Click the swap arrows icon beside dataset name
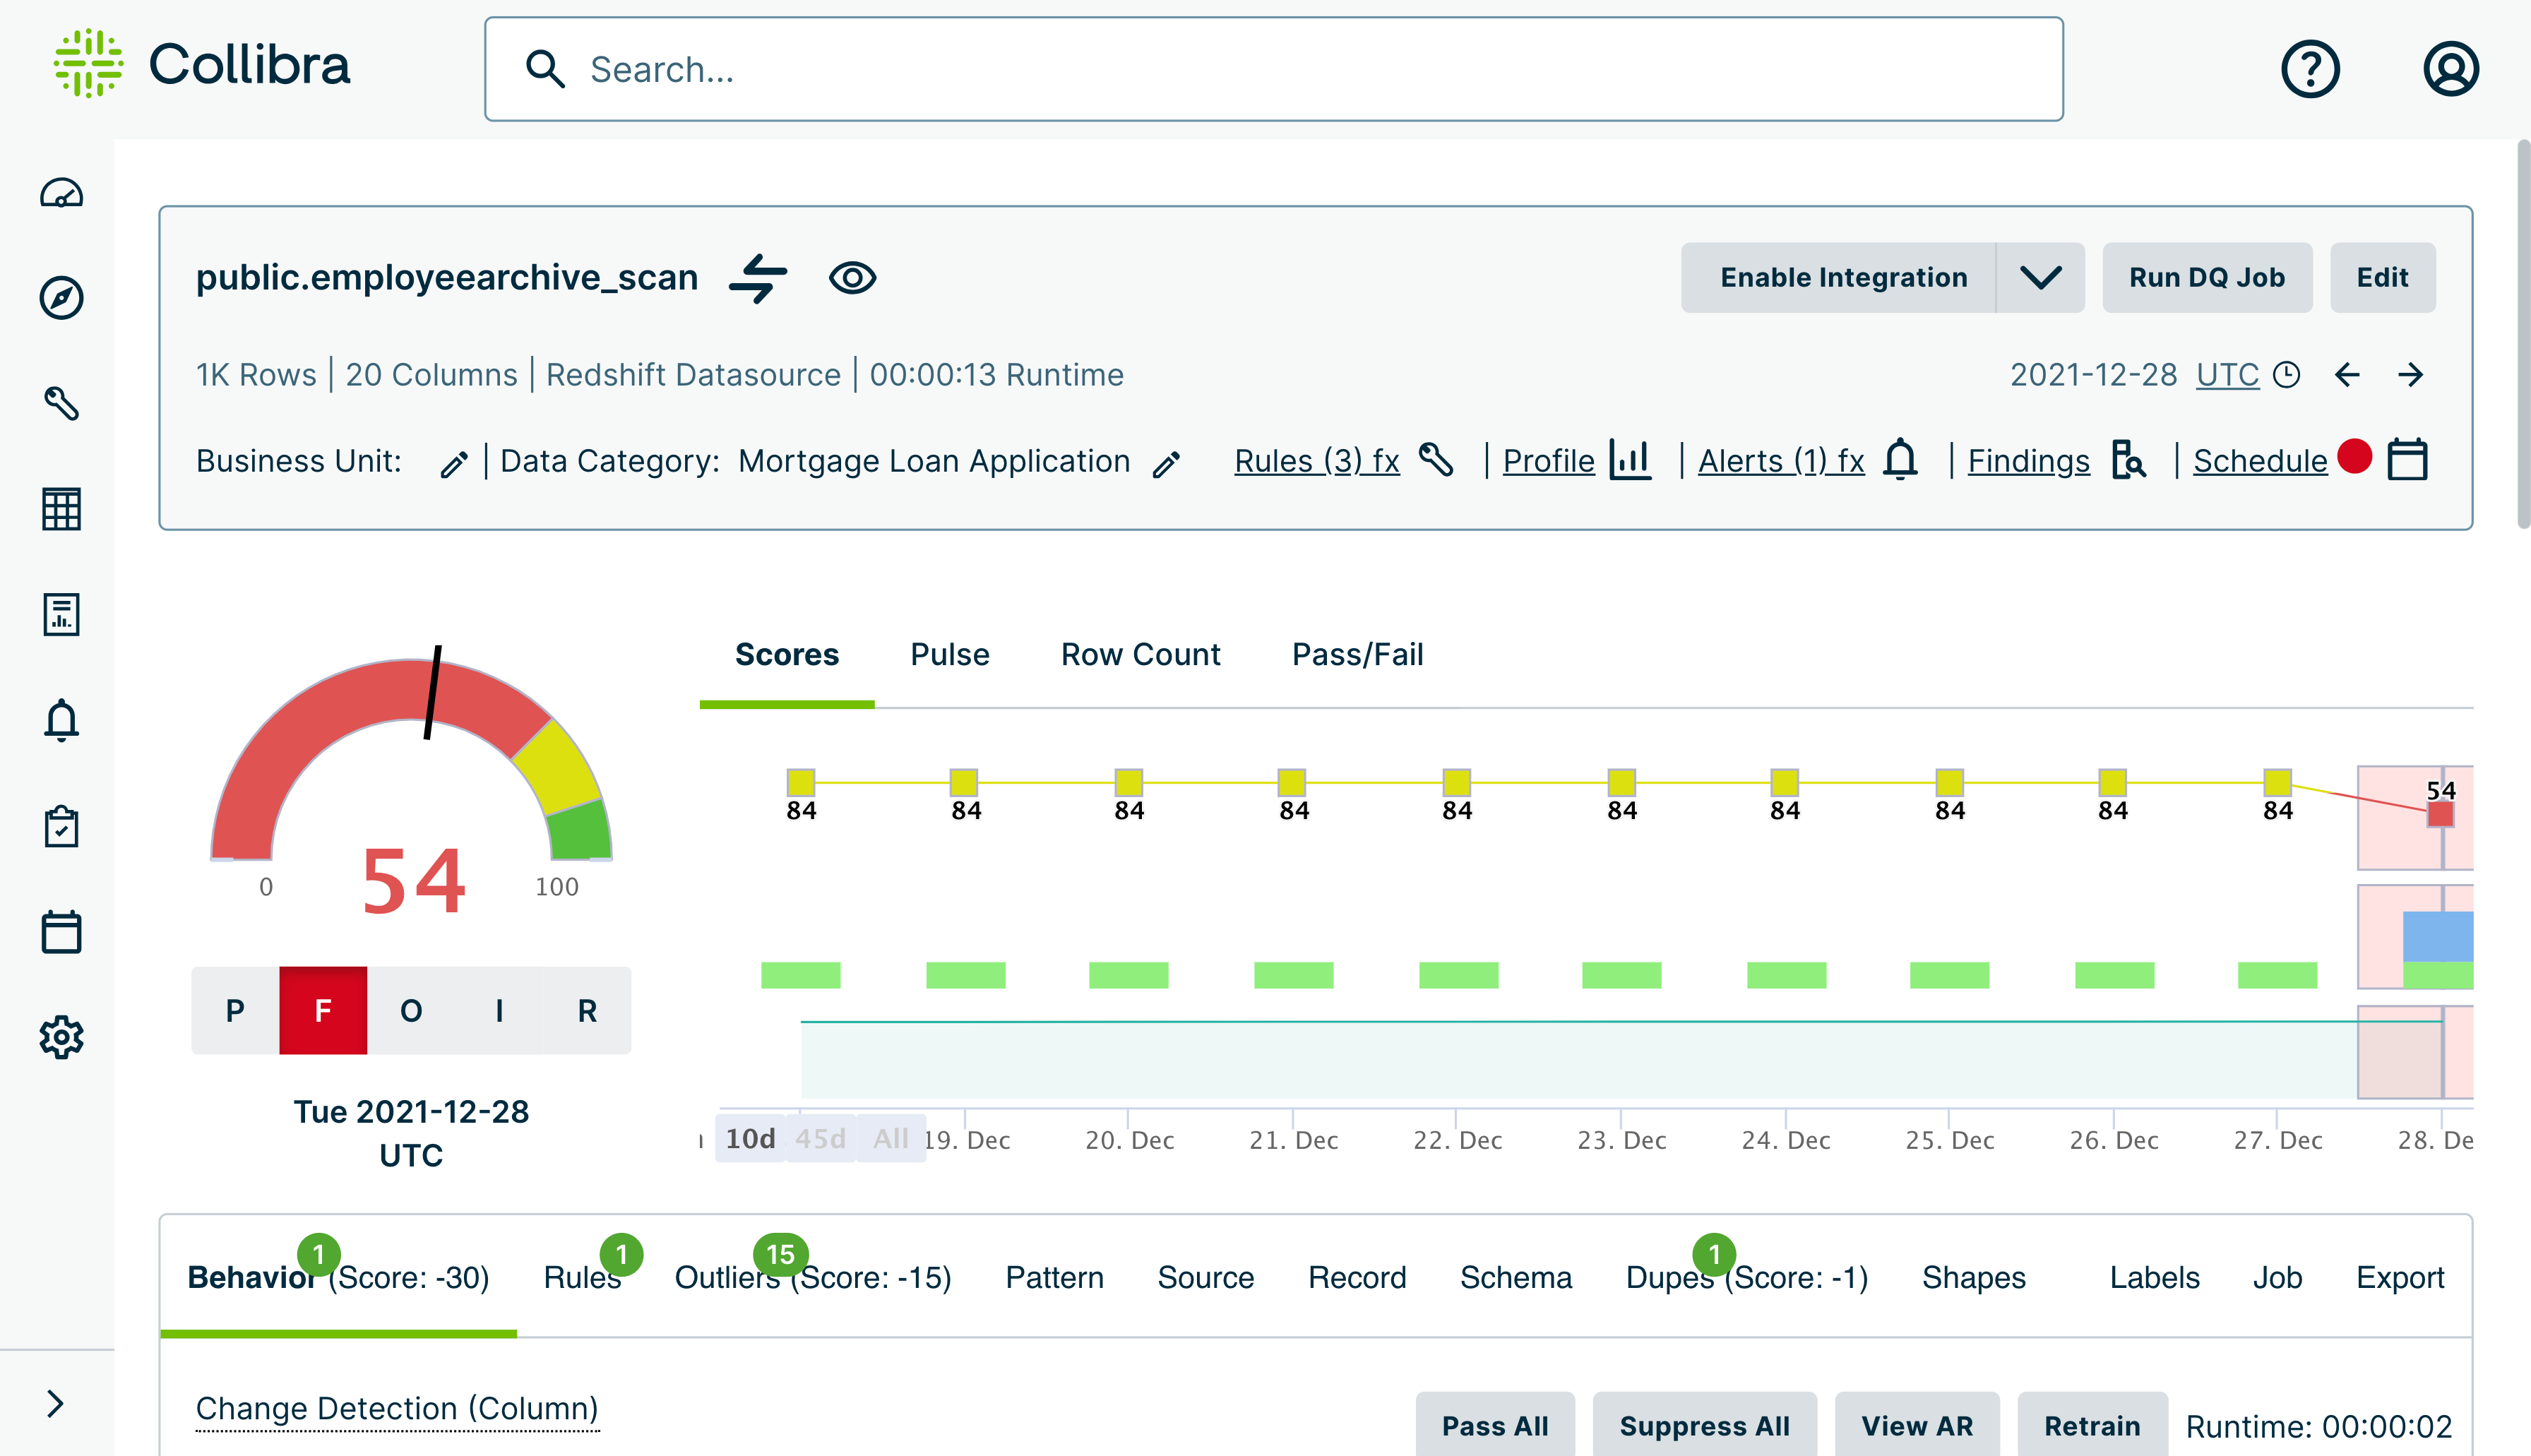This screenshot has width=2531, height=1456. (758, 278)
